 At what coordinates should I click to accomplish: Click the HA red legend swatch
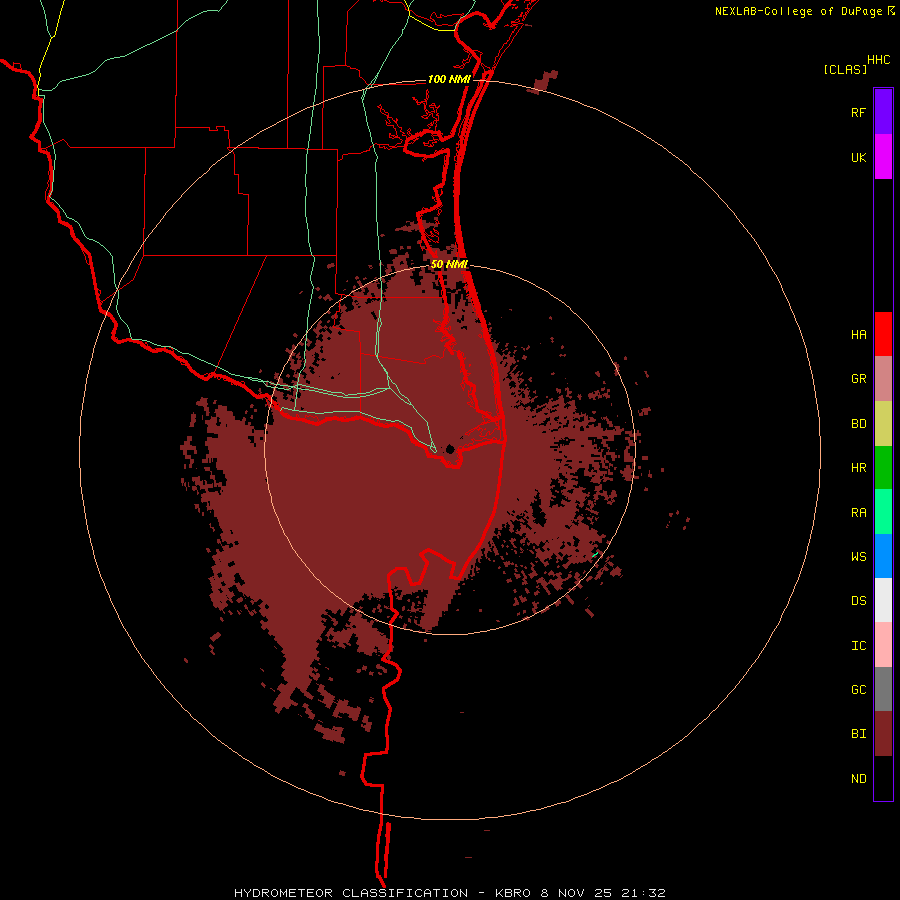(883, 334)
